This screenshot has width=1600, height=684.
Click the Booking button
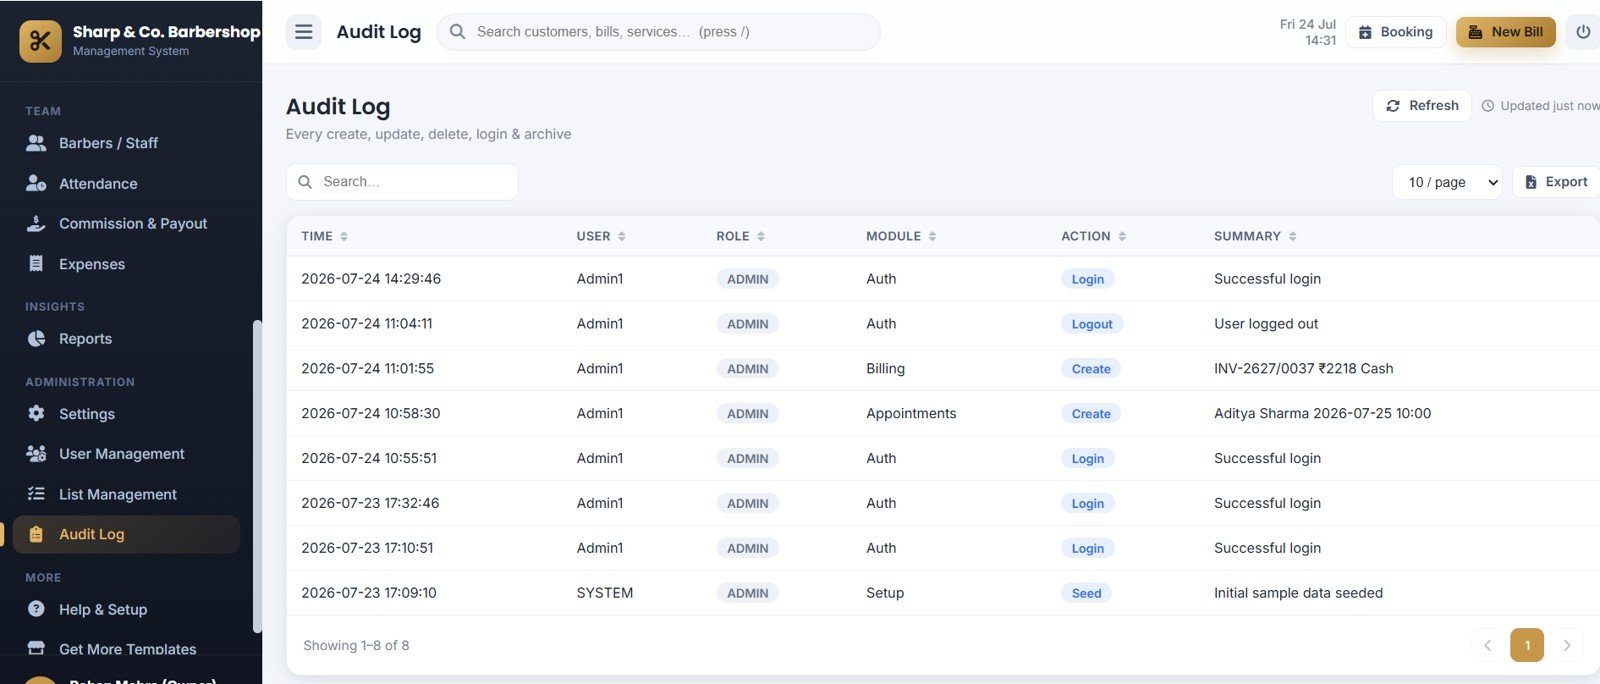[x=1396, y=32]
